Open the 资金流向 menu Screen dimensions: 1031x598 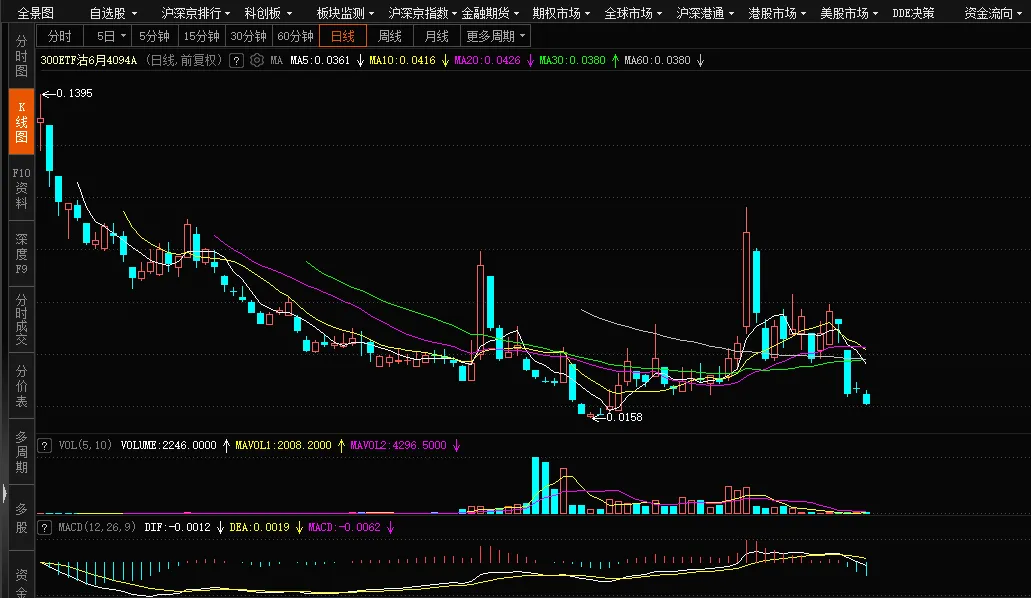point(994,13)
